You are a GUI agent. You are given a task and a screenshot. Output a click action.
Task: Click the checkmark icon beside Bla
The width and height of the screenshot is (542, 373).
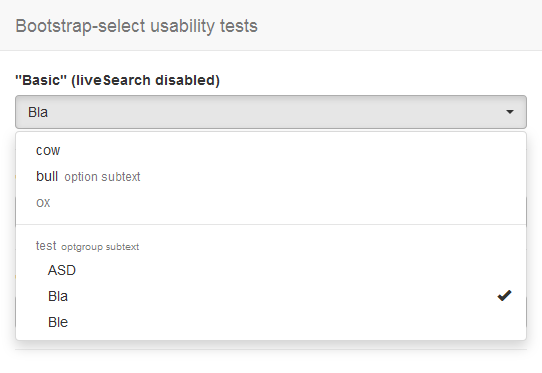504,296
